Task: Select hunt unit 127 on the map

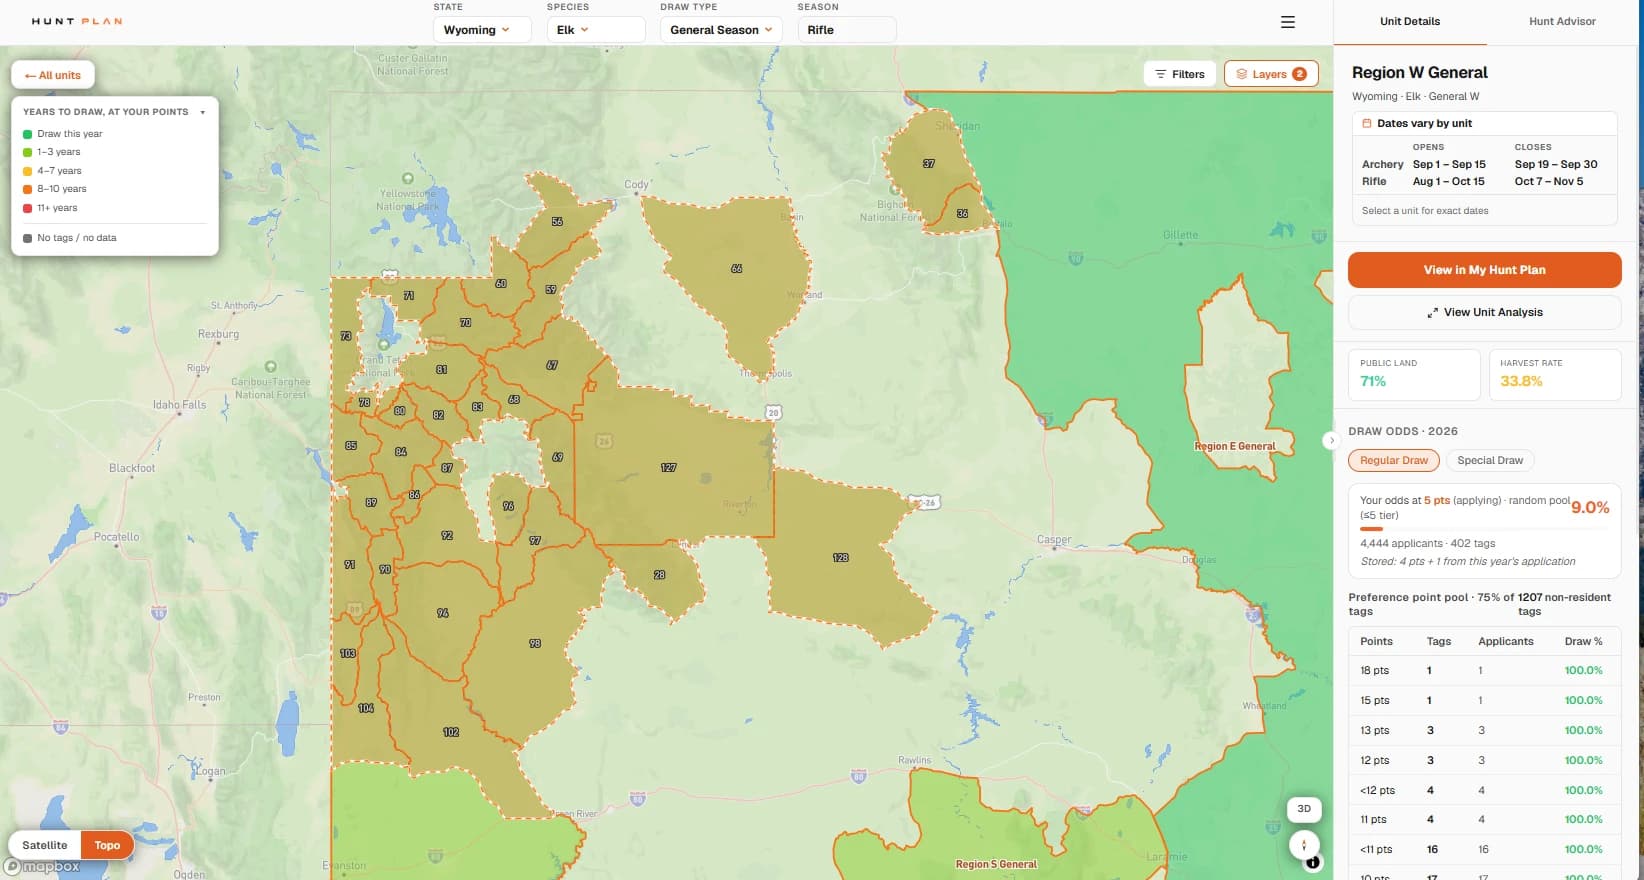Action: coord(669,467)
